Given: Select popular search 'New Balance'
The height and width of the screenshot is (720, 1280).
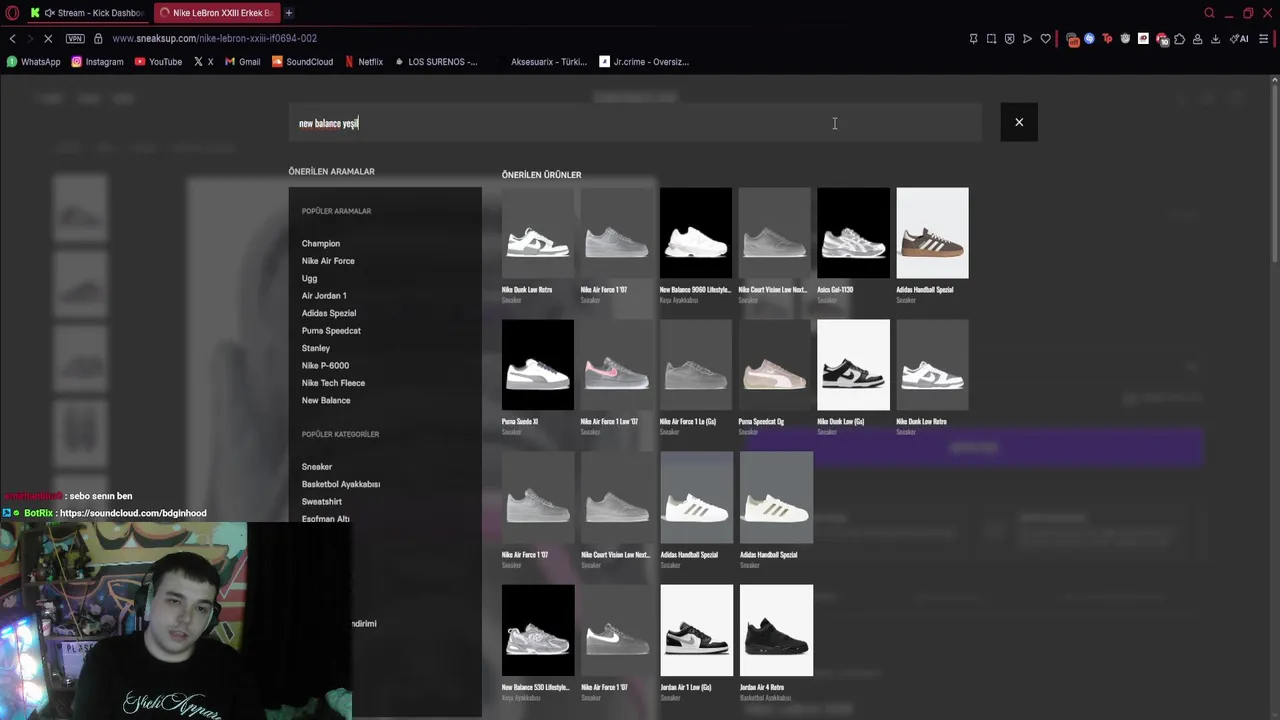Looking at the screenshot, I should [x=326, y=401].
